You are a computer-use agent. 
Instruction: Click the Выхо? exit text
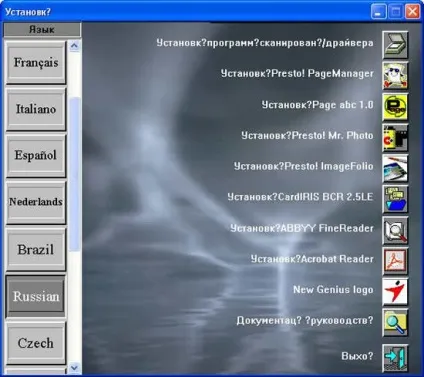click(357, 356)
